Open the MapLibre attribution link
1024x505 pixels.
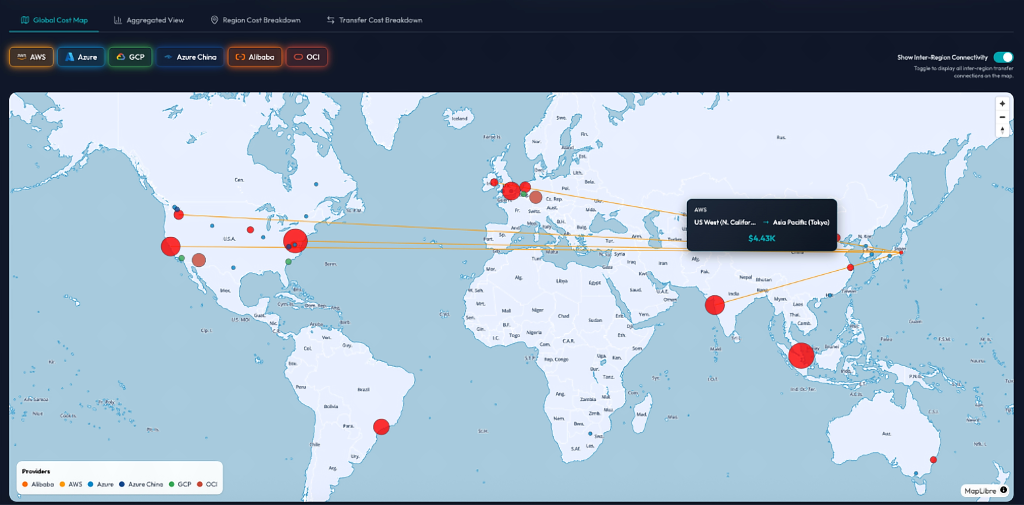click(x=981, y=490)
